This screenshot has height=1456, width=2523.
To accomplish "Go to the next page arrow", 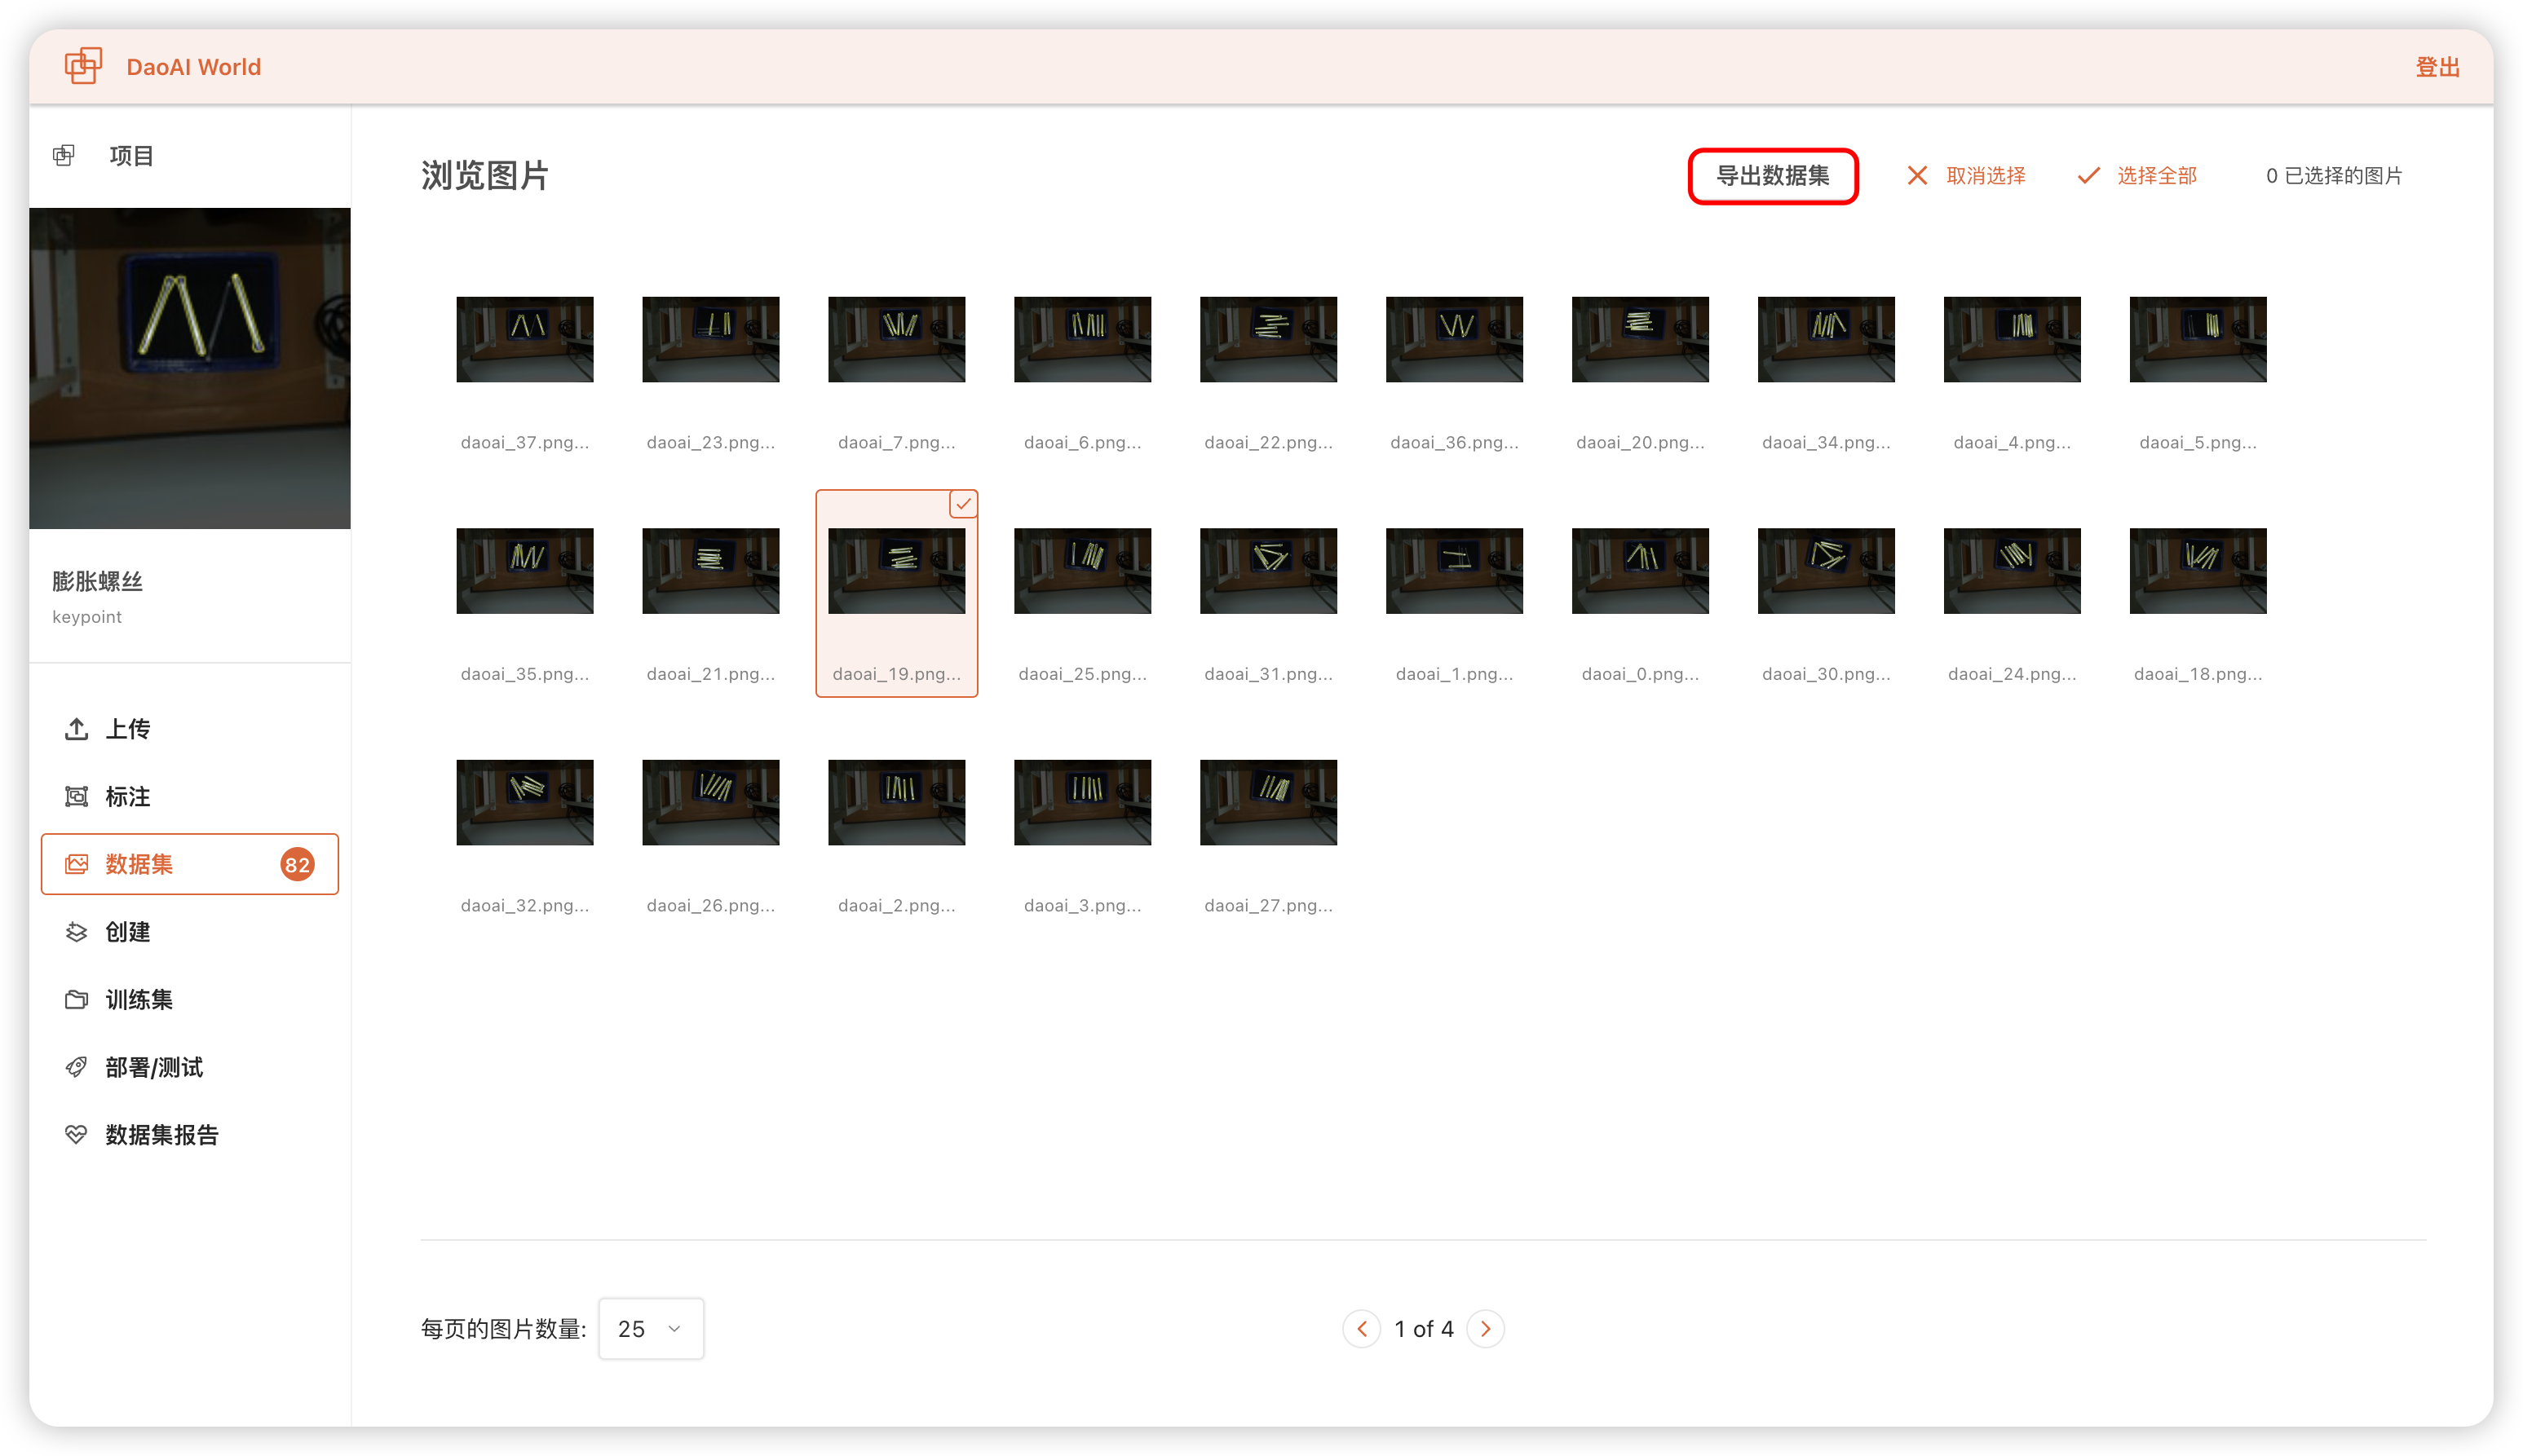I will 1486,1329.
